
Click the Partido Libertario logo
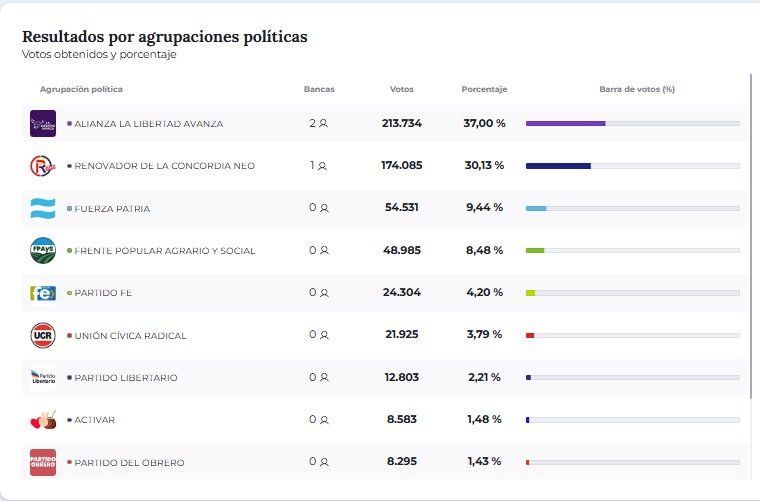tap(43, 378)
